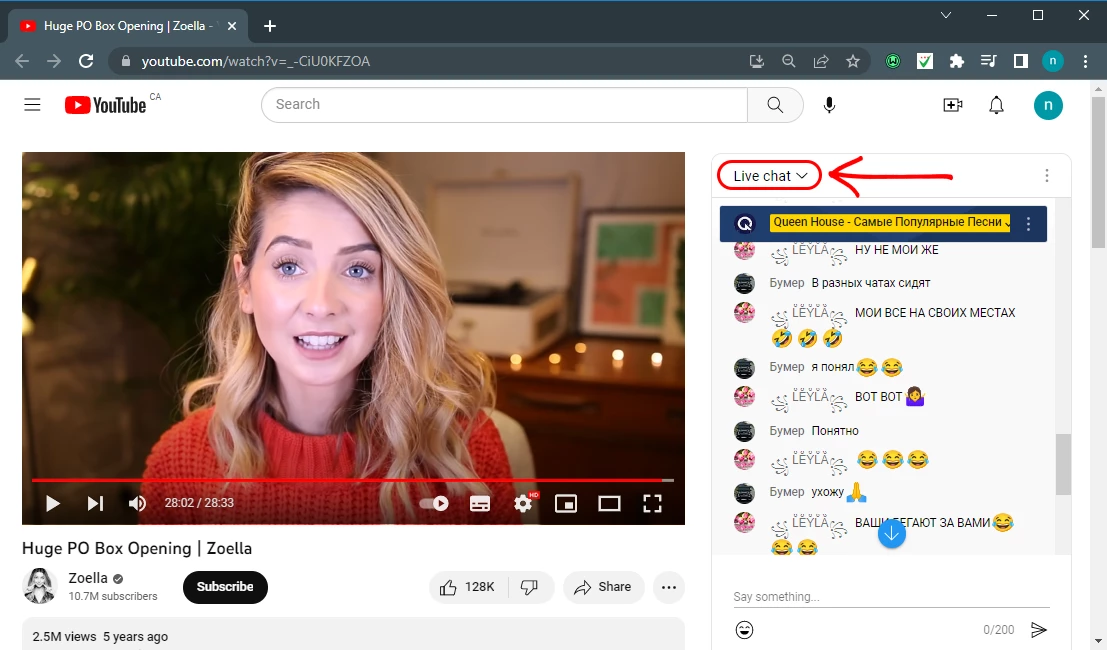
Task: Enable miniplayer mode
Action: point(566,504)
